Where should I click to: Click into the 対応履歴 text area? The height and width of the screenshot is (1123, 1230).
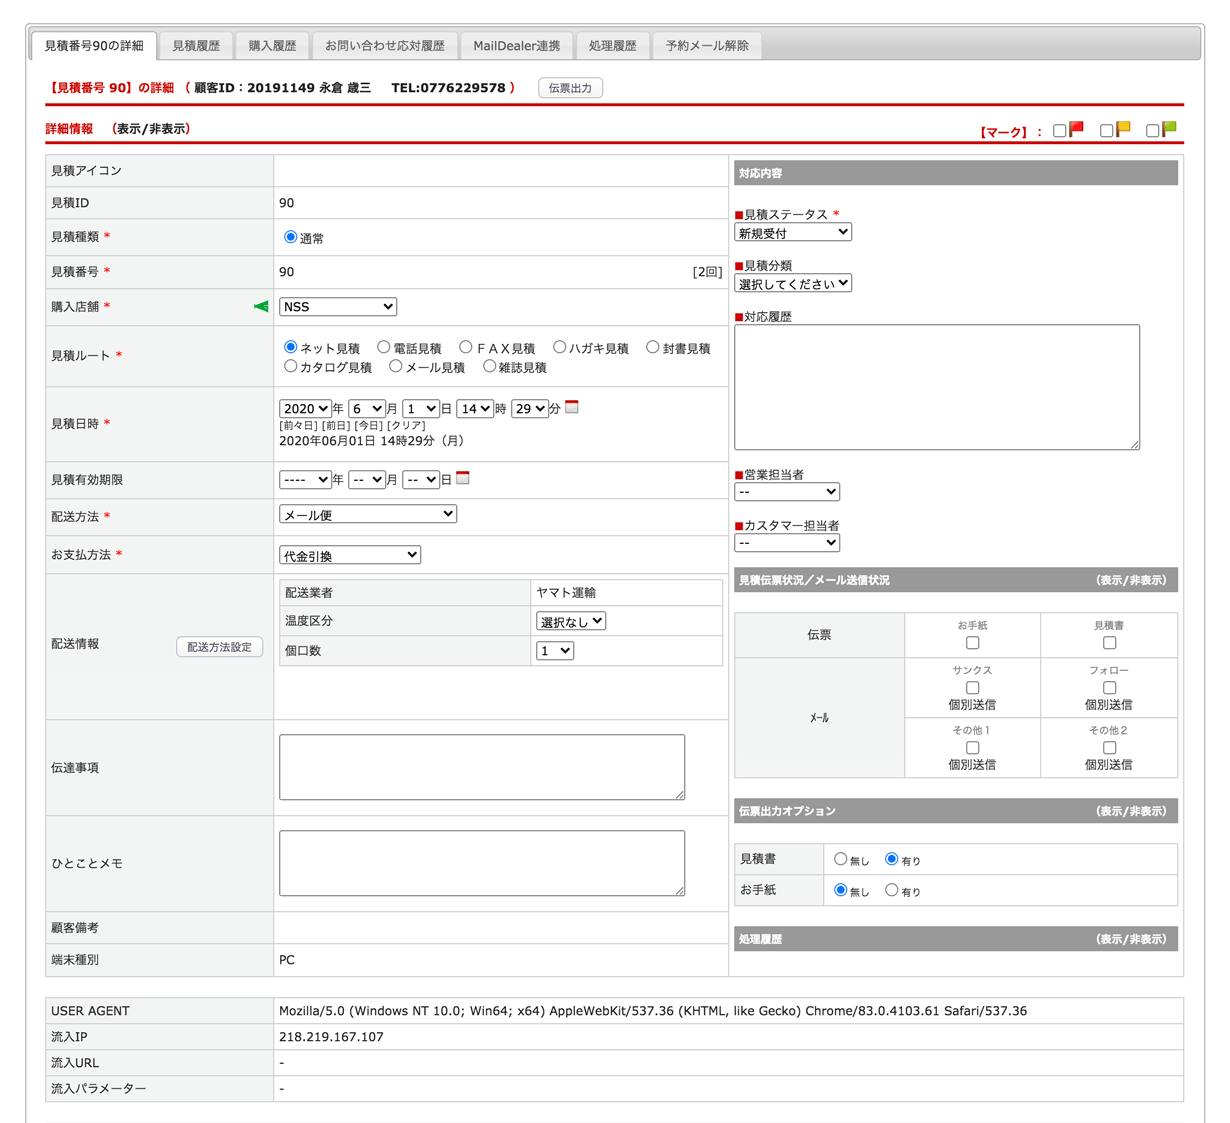937,387
